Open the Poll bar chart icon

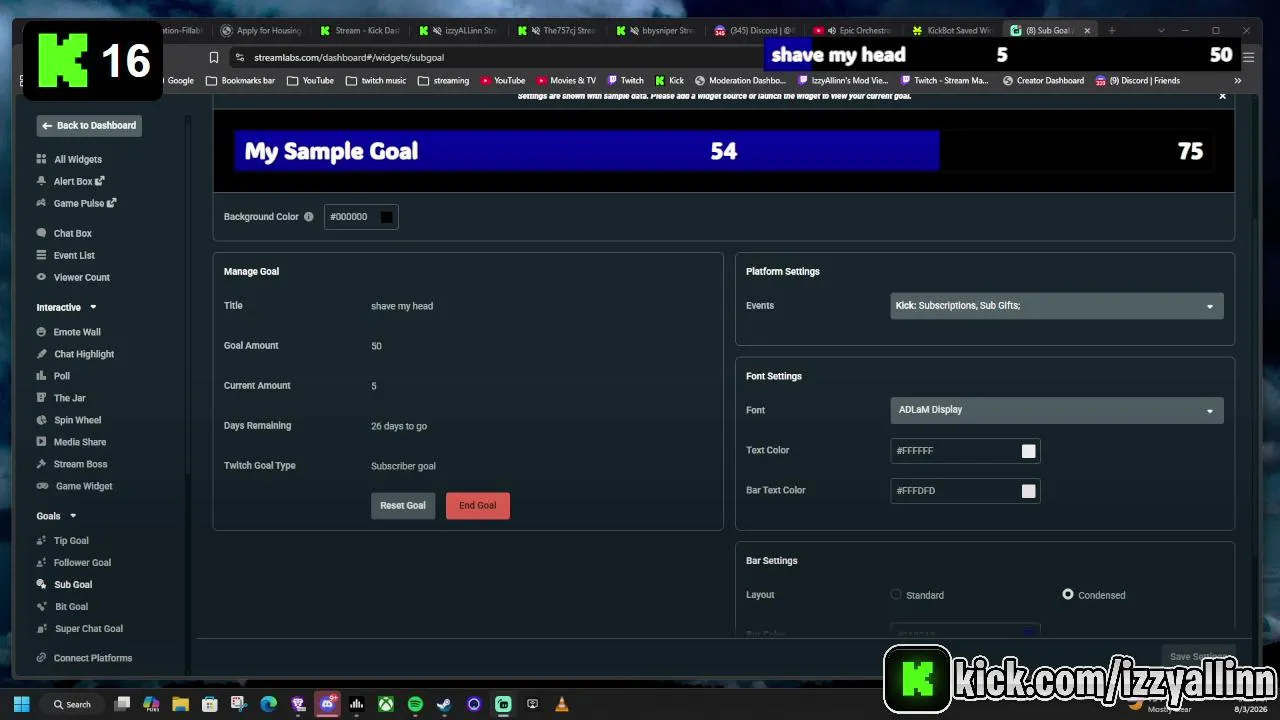[x=41, y=376]
